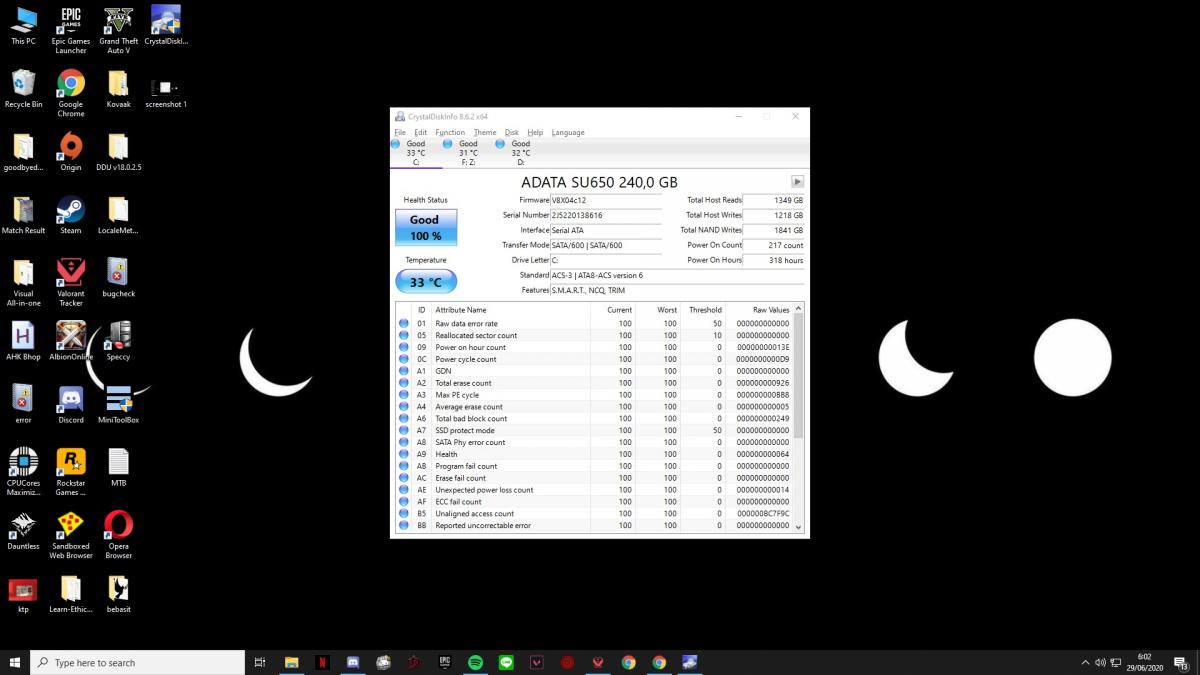Click the Attribute Name column header
The image size is (1200, 675).
point(462,310)
